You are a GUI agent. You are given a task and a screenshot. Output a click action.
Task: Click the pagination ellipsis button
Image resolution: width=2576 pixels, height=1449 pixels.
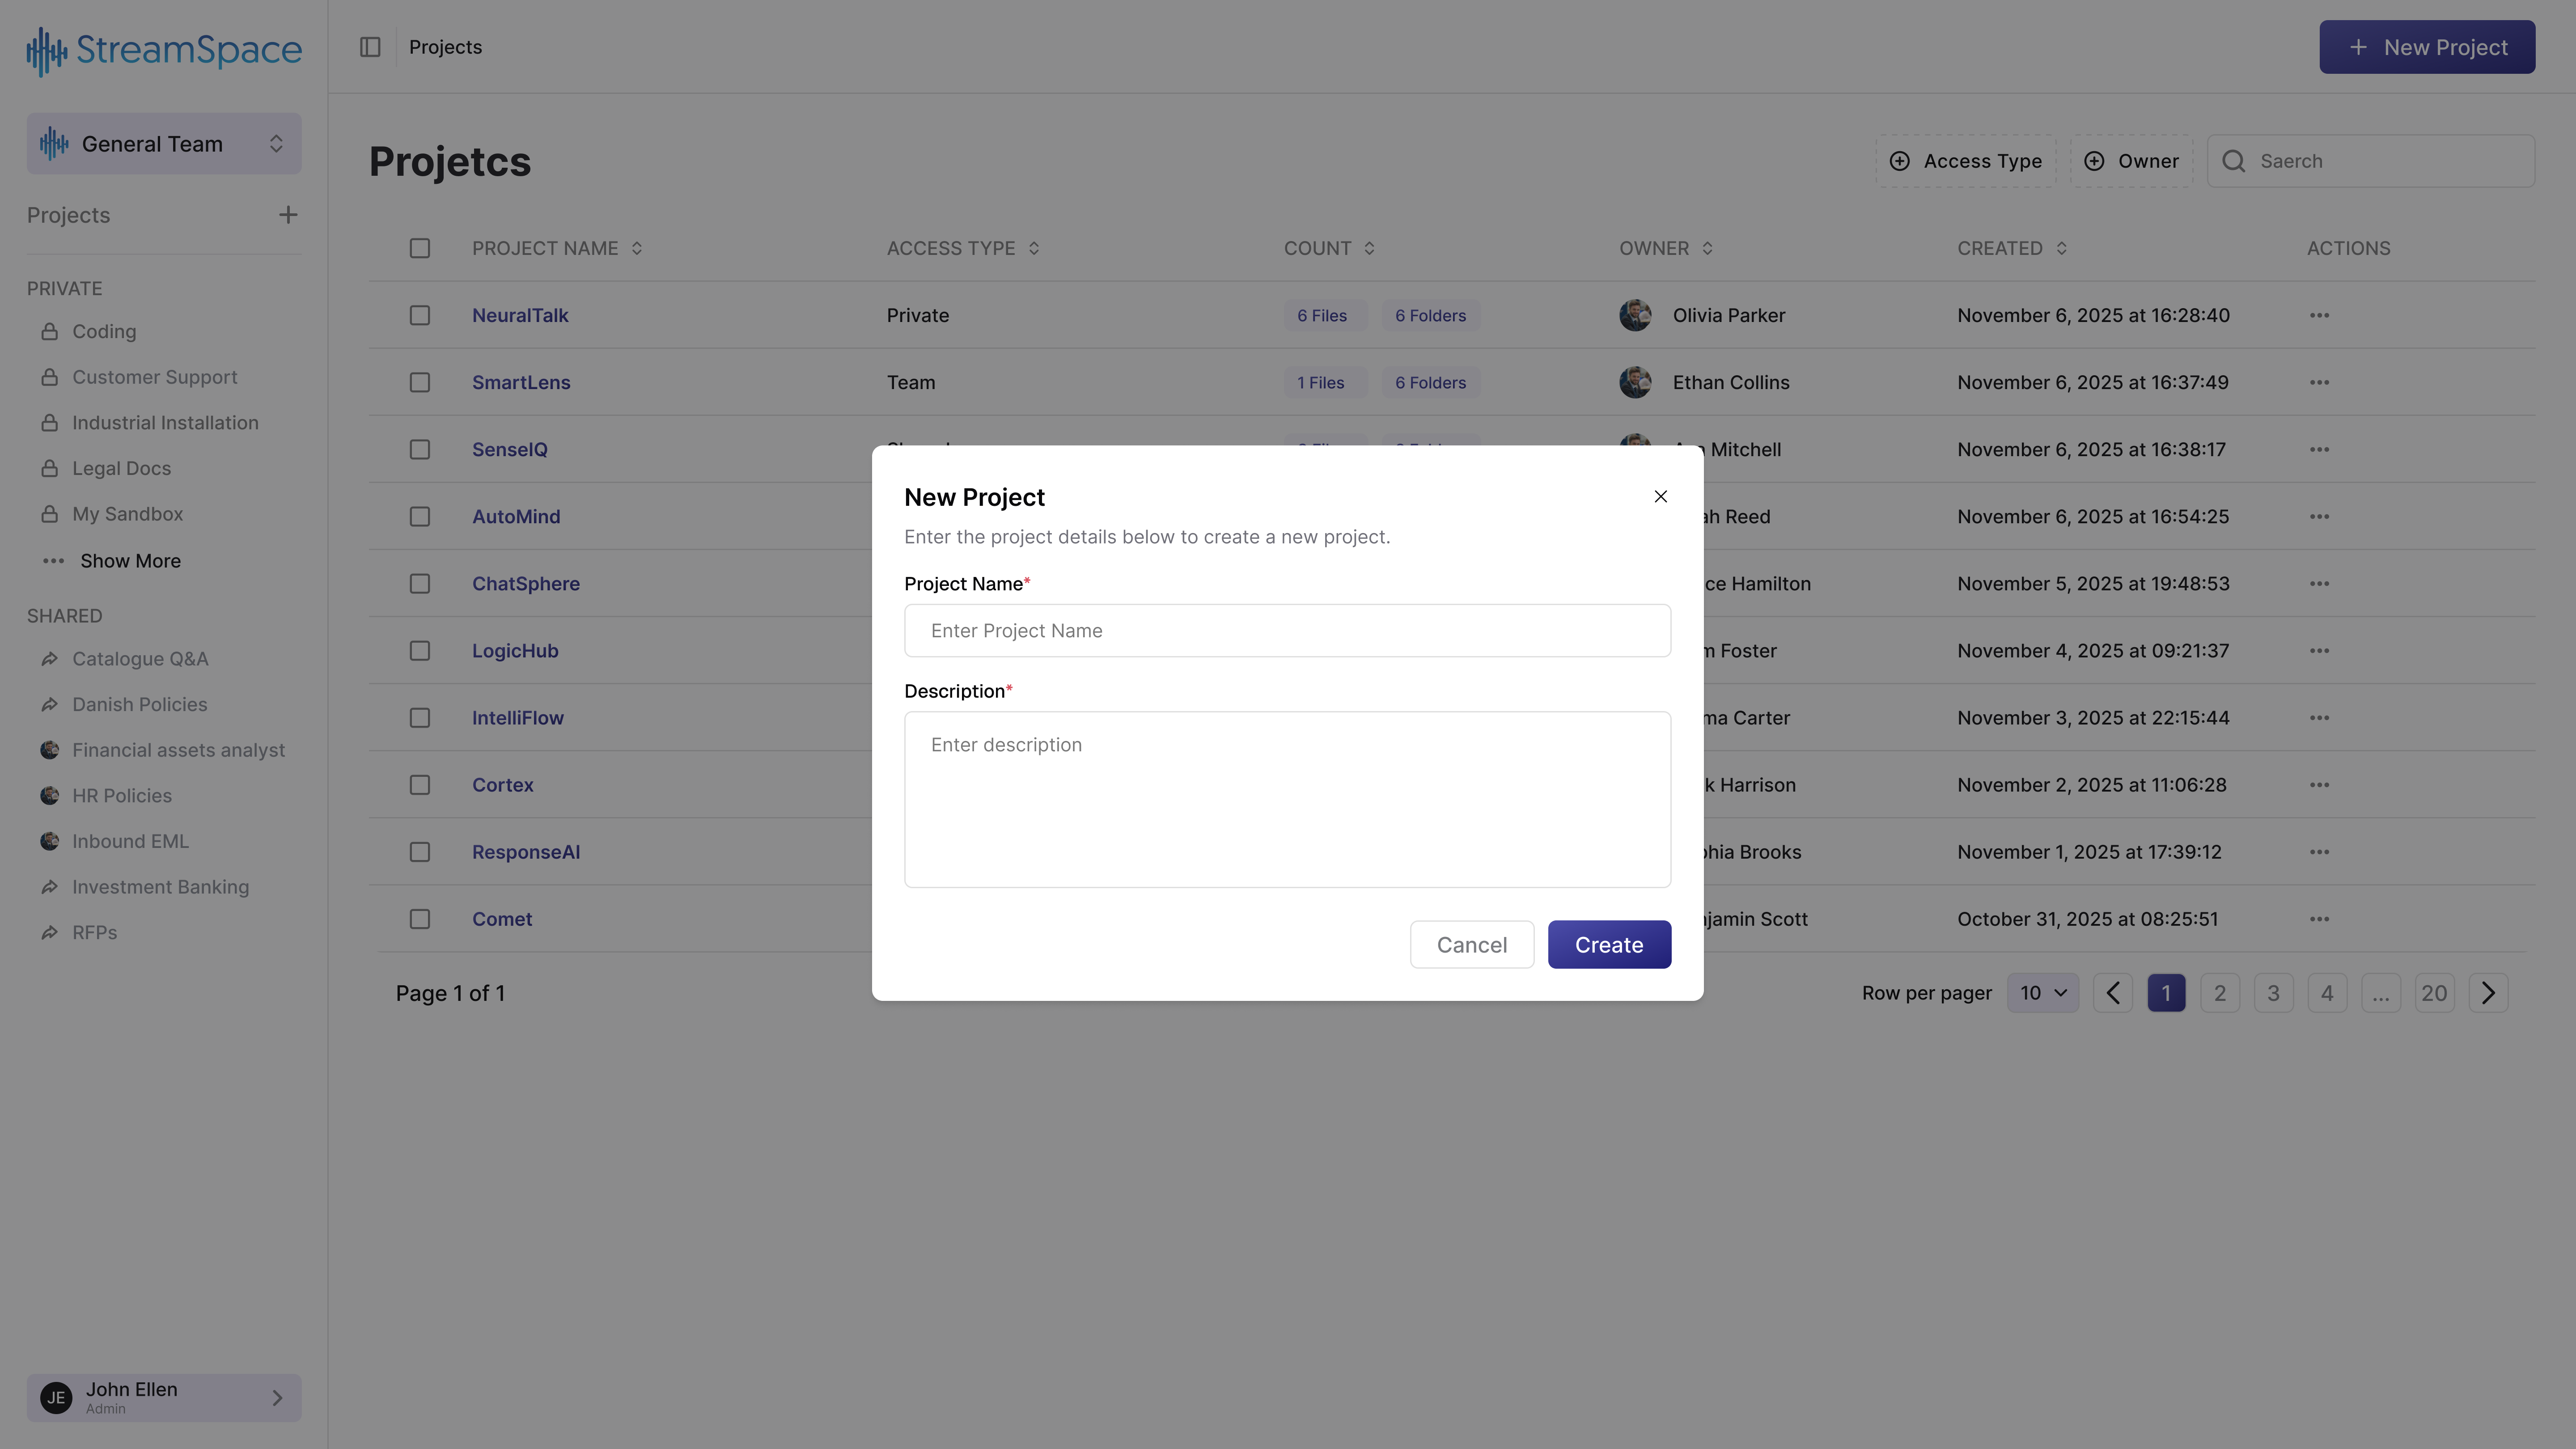(2380, 993)
